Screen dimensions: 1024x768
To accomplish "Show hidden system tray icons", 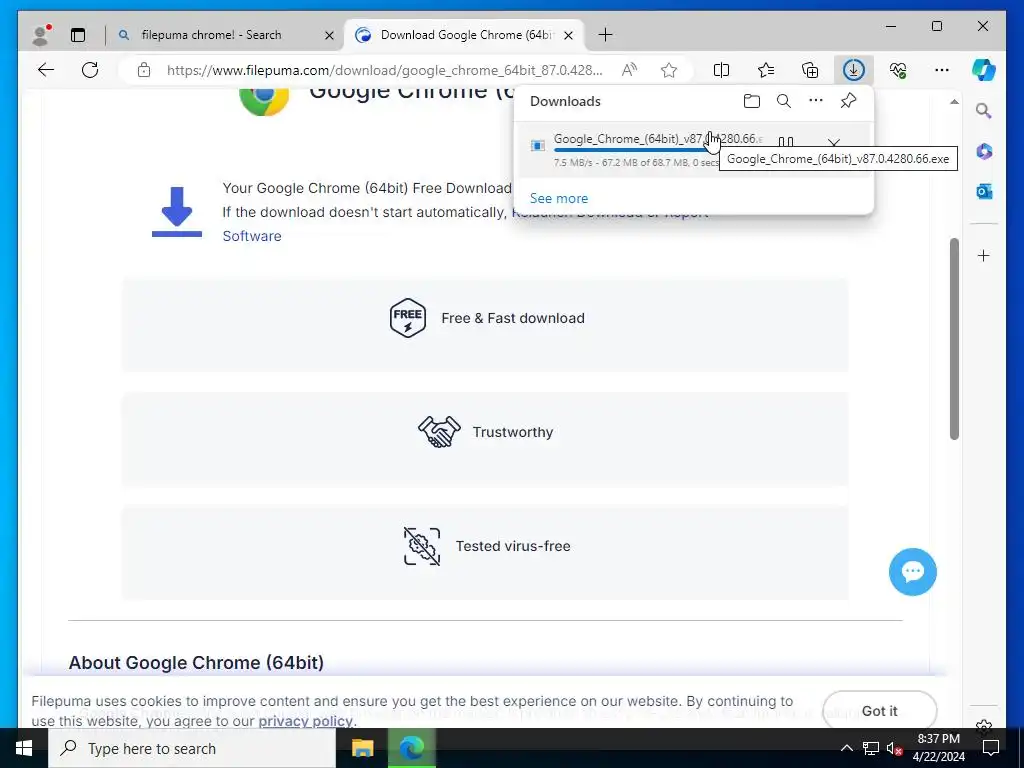I will (x=846, y=748).
